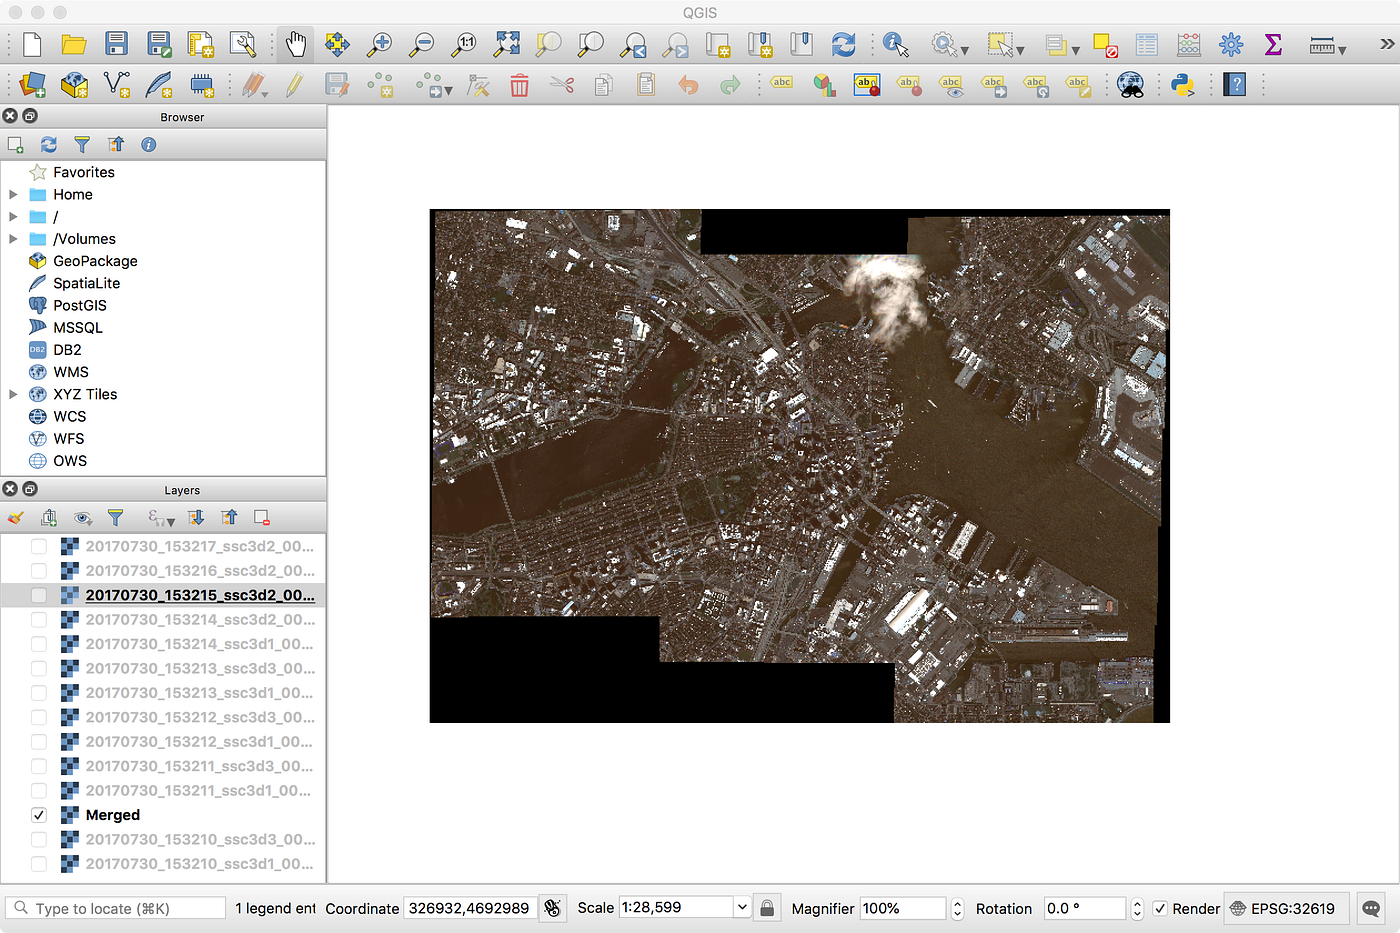Click the Save Project icon
Viewport: 1400px width, 933px height.
click(x=117, y=44)
